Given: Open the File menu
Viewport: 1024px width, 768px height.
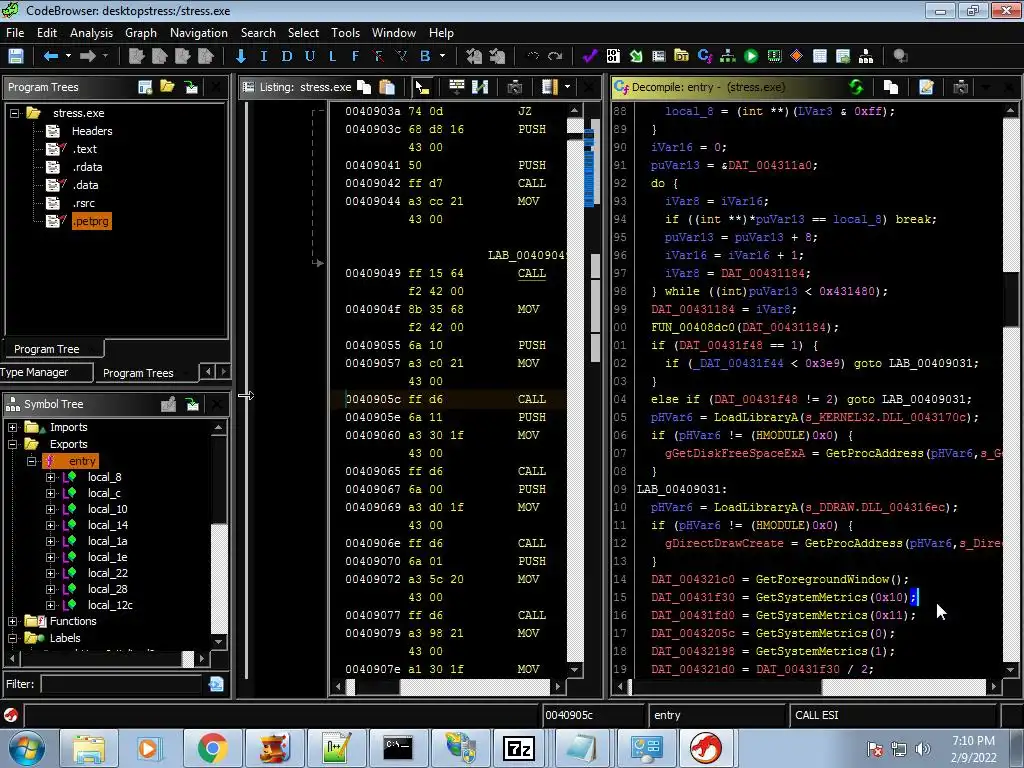Looking at the screenshot, I should click(x=15, y=33).
